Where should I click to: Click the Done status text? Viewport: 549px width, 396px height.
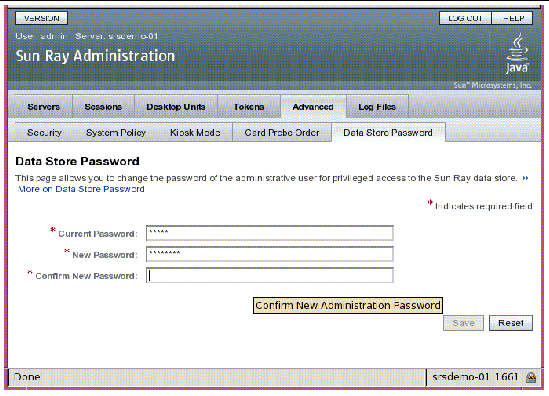click(x=27, y=377)
